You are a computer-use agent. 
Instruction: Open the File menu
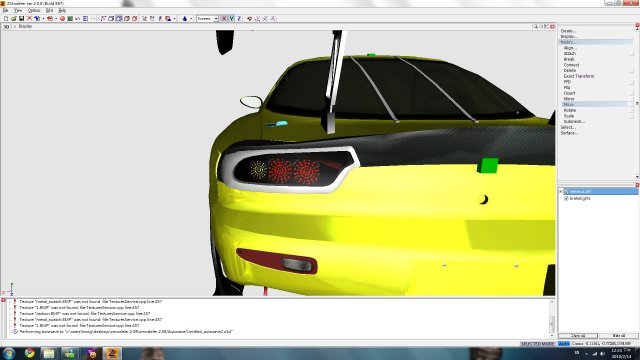(x=5, y=10)
